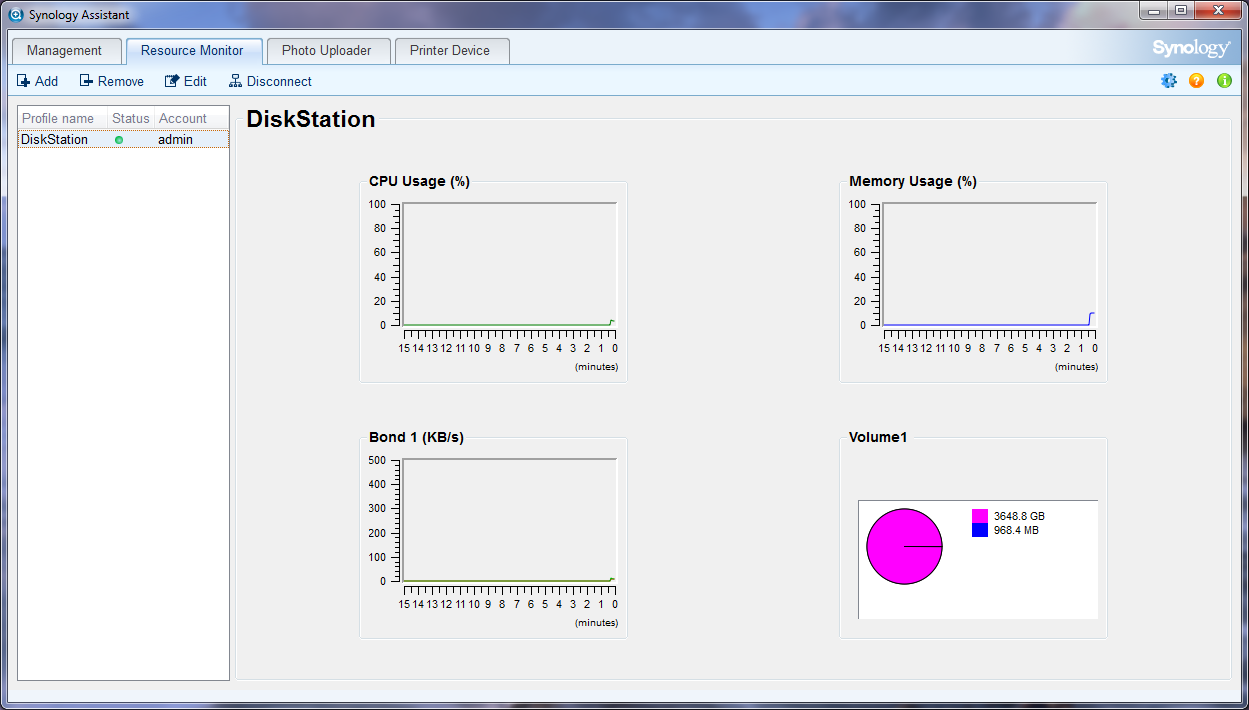Click the Bond 1 network graph
1249x710 pixels.
coord(509,520)
